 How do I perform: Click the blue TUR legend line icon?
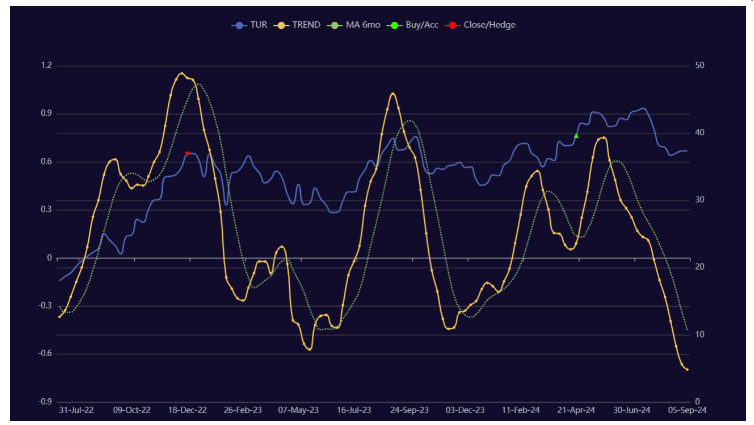click(238, 25)
